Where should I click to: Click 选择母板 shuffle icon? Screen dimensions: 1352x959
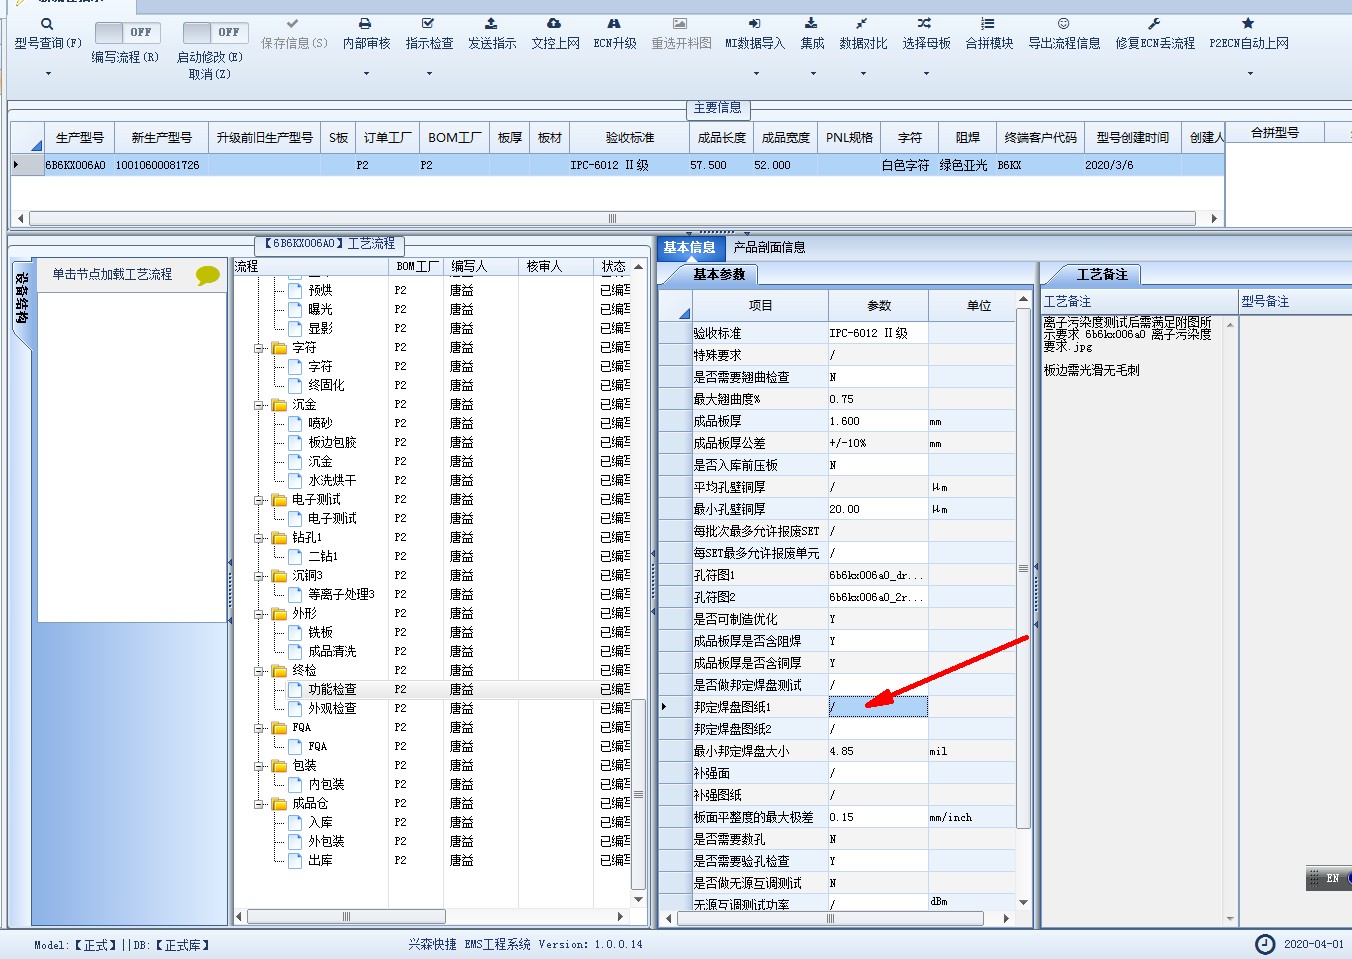coord(925,23)
